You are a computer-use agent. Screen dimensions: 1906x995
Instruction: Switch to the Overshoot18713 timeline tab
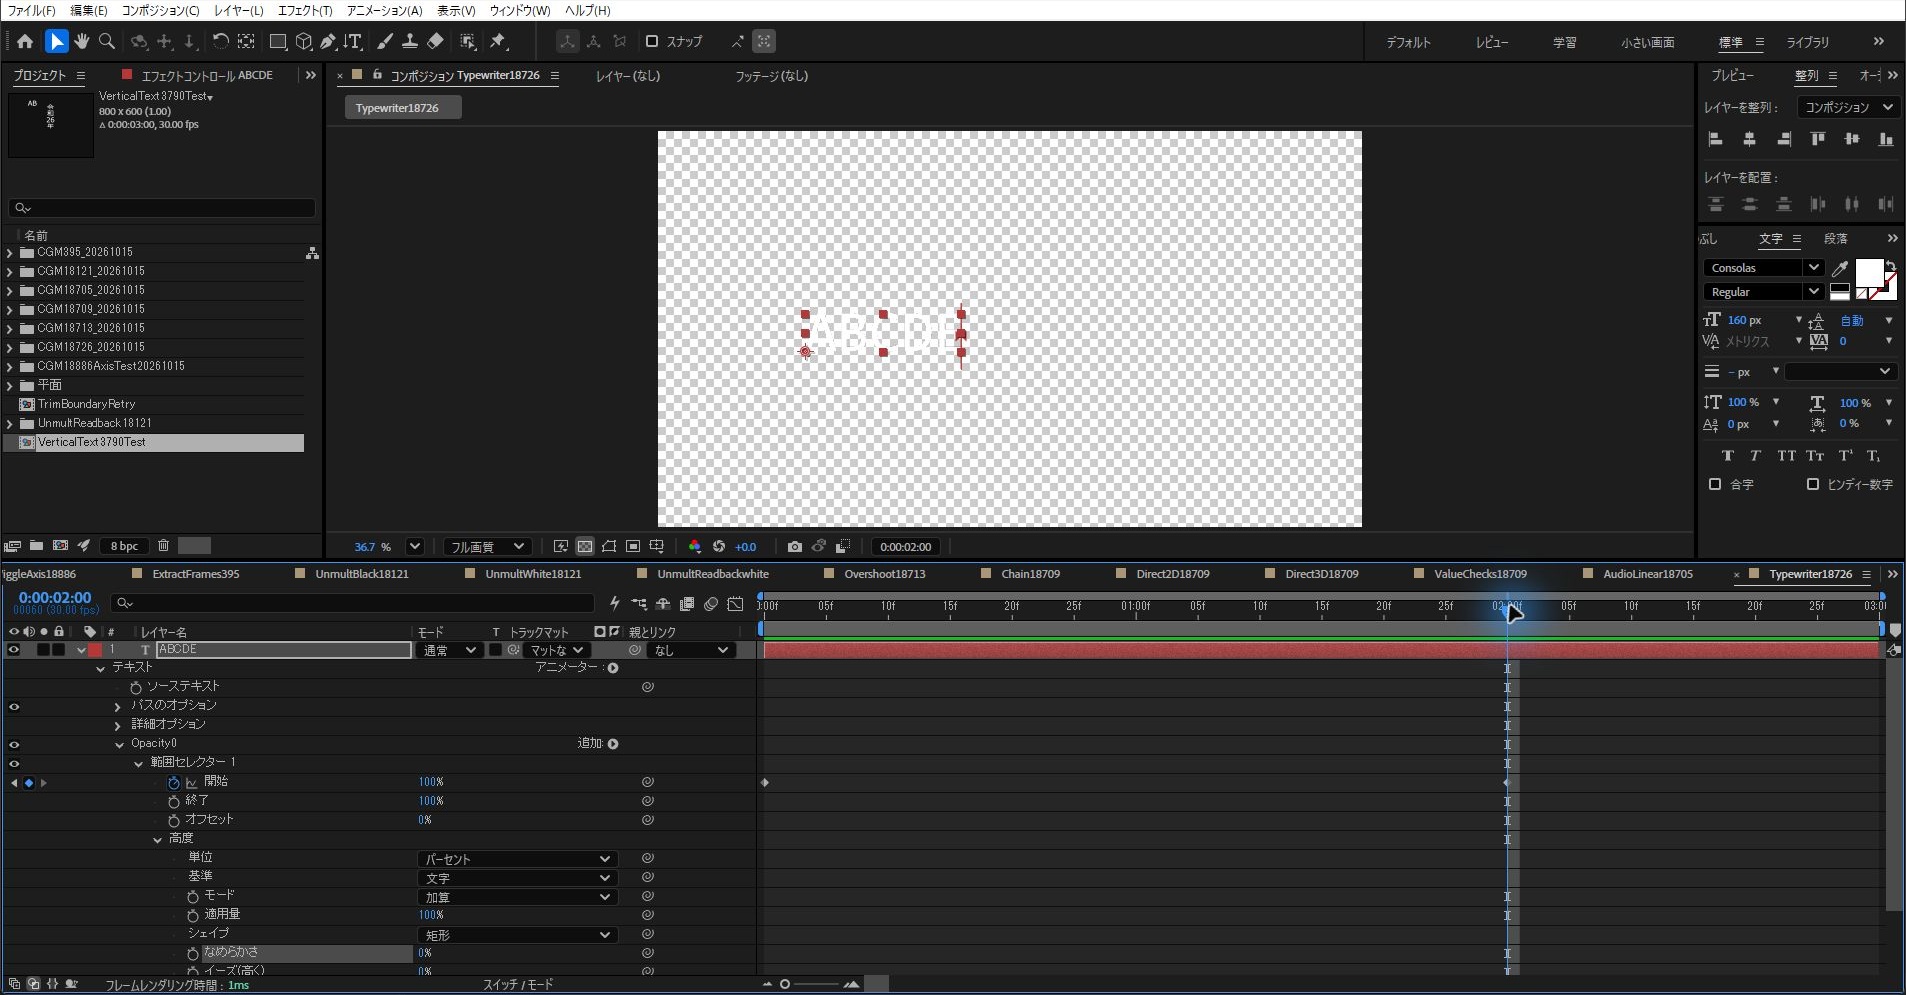coord(884,574)
